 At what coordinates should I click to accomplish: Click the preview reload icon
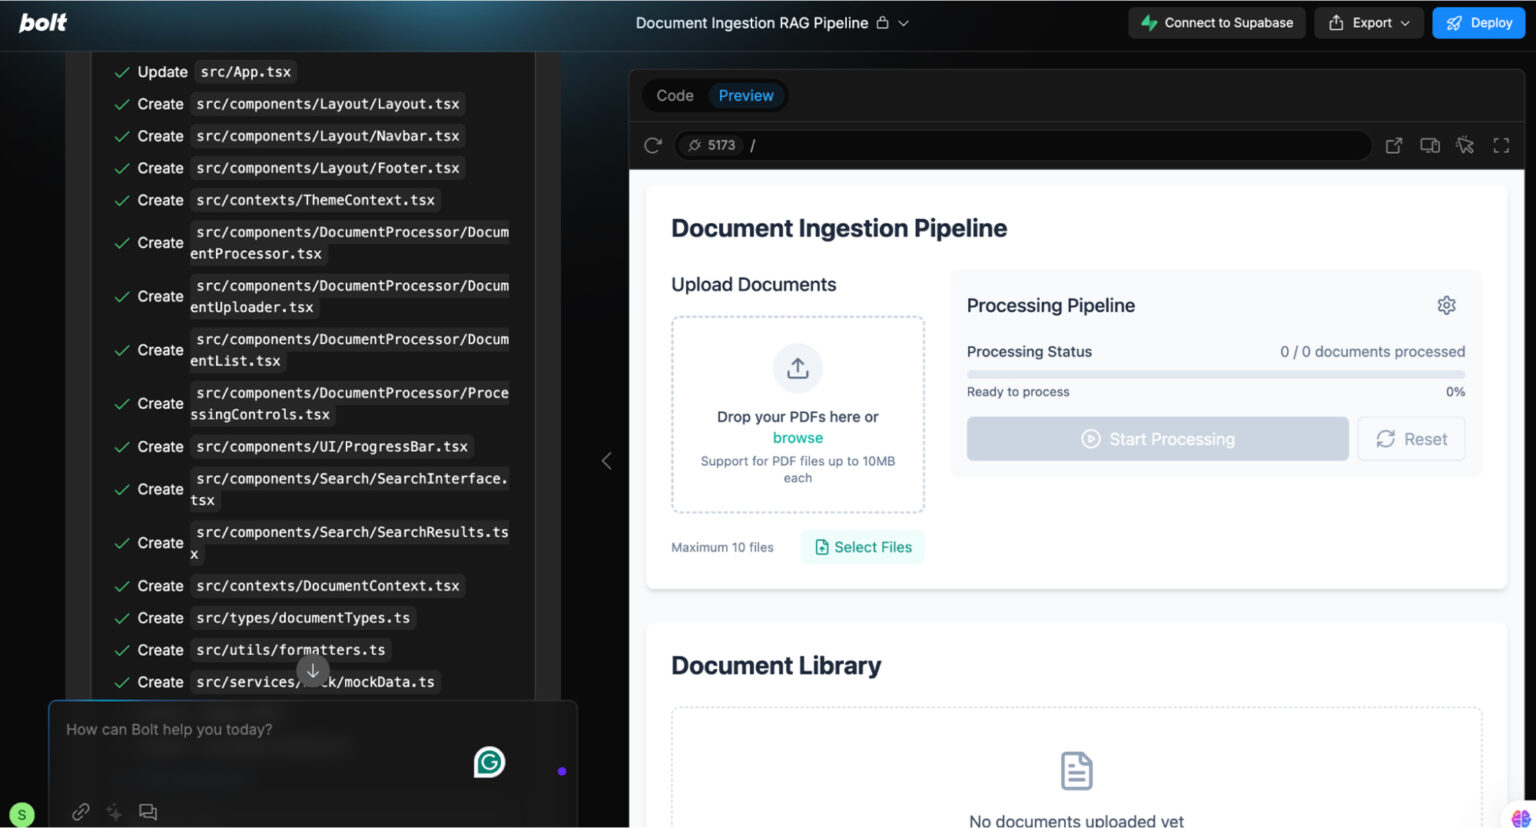(653, 145)
